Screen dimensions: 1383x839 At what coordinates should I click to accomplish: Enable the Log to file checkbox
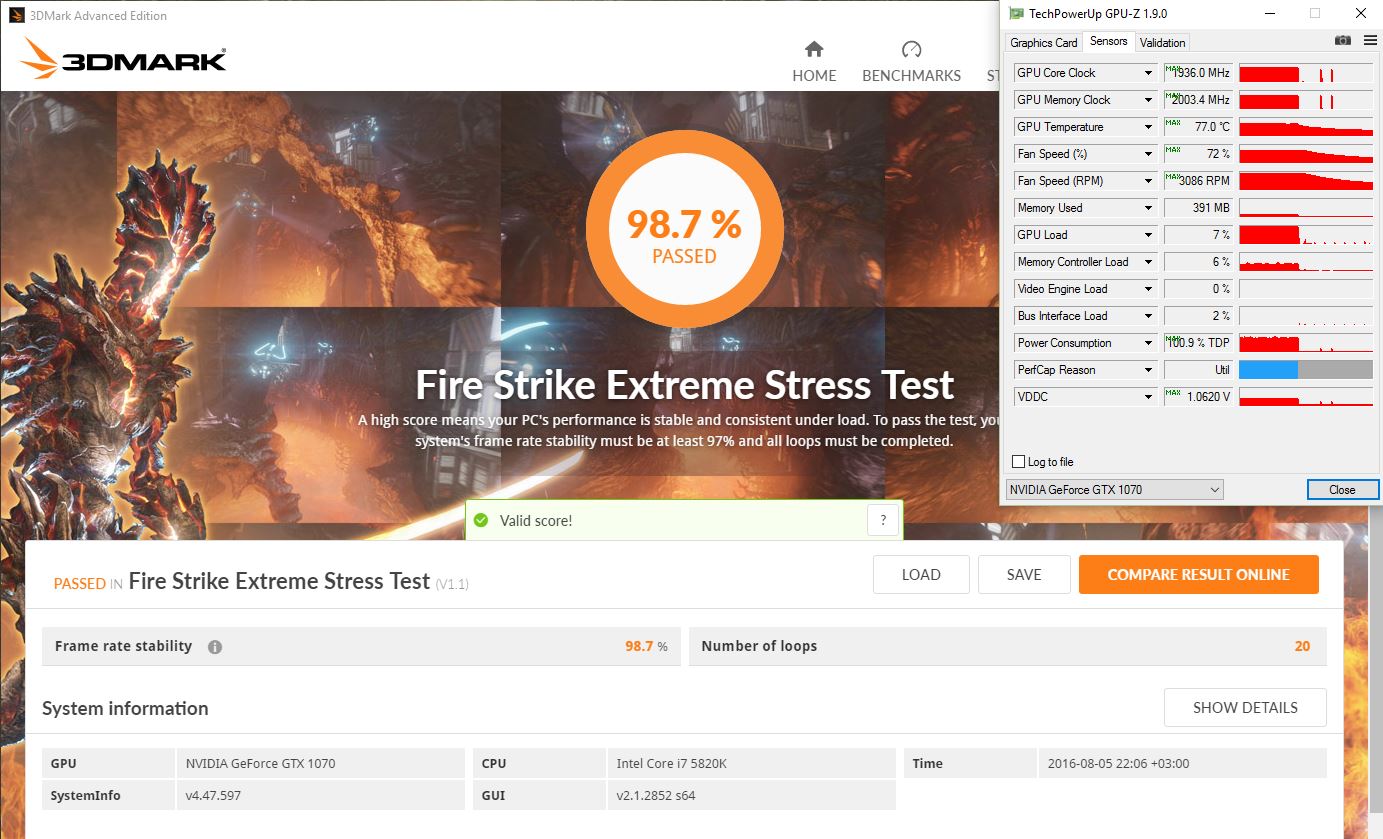pos(1018,462)
